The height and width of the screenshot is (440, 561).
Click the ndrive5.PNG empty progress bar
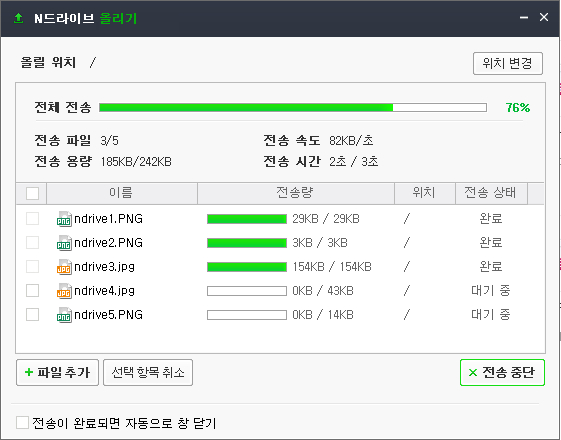click(247, 315)
